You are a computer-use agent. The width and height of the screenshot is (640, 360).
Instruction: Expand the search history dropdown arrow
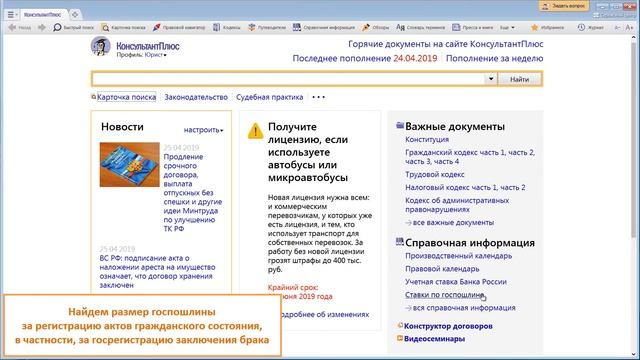pyautogui.click(x=491, y=79)
